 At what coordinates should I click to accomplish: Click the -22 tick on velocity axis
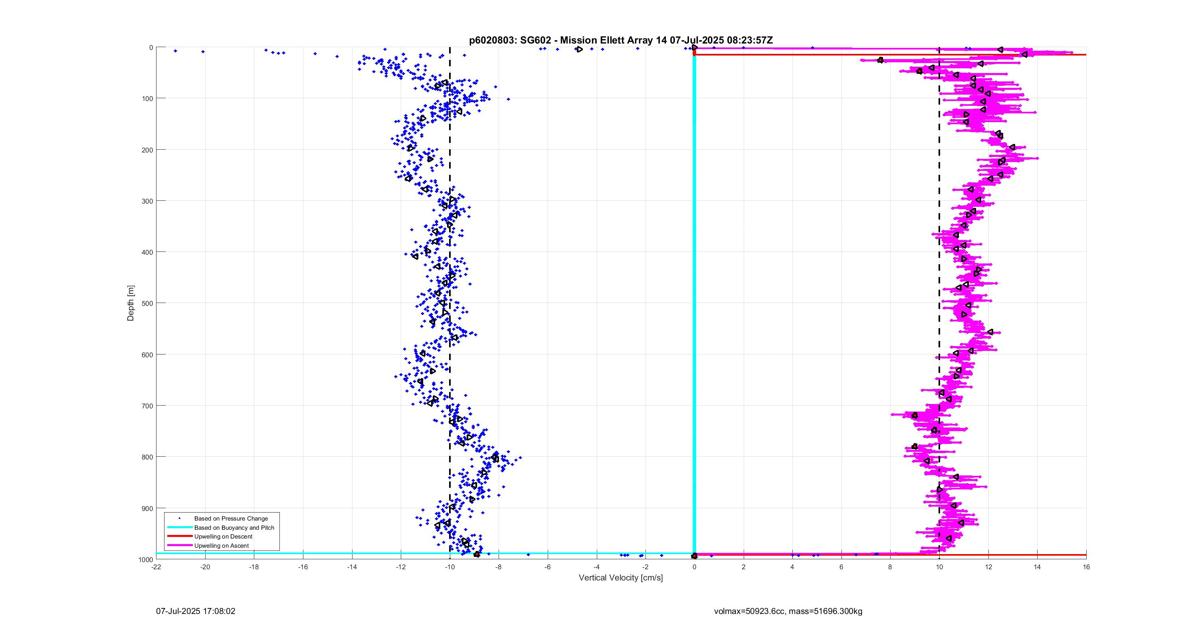(156, 567)
